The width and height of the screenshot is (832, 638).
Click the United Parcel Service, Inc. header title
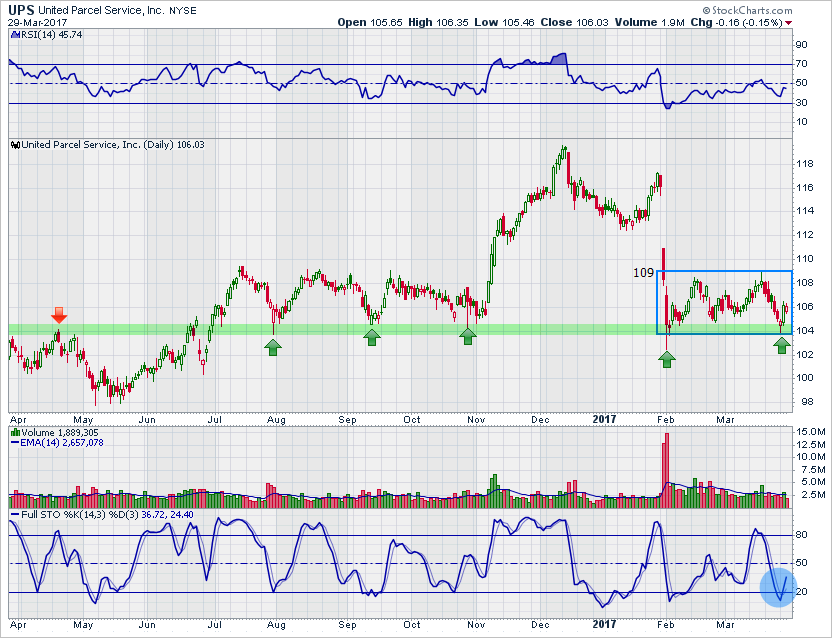101,11
